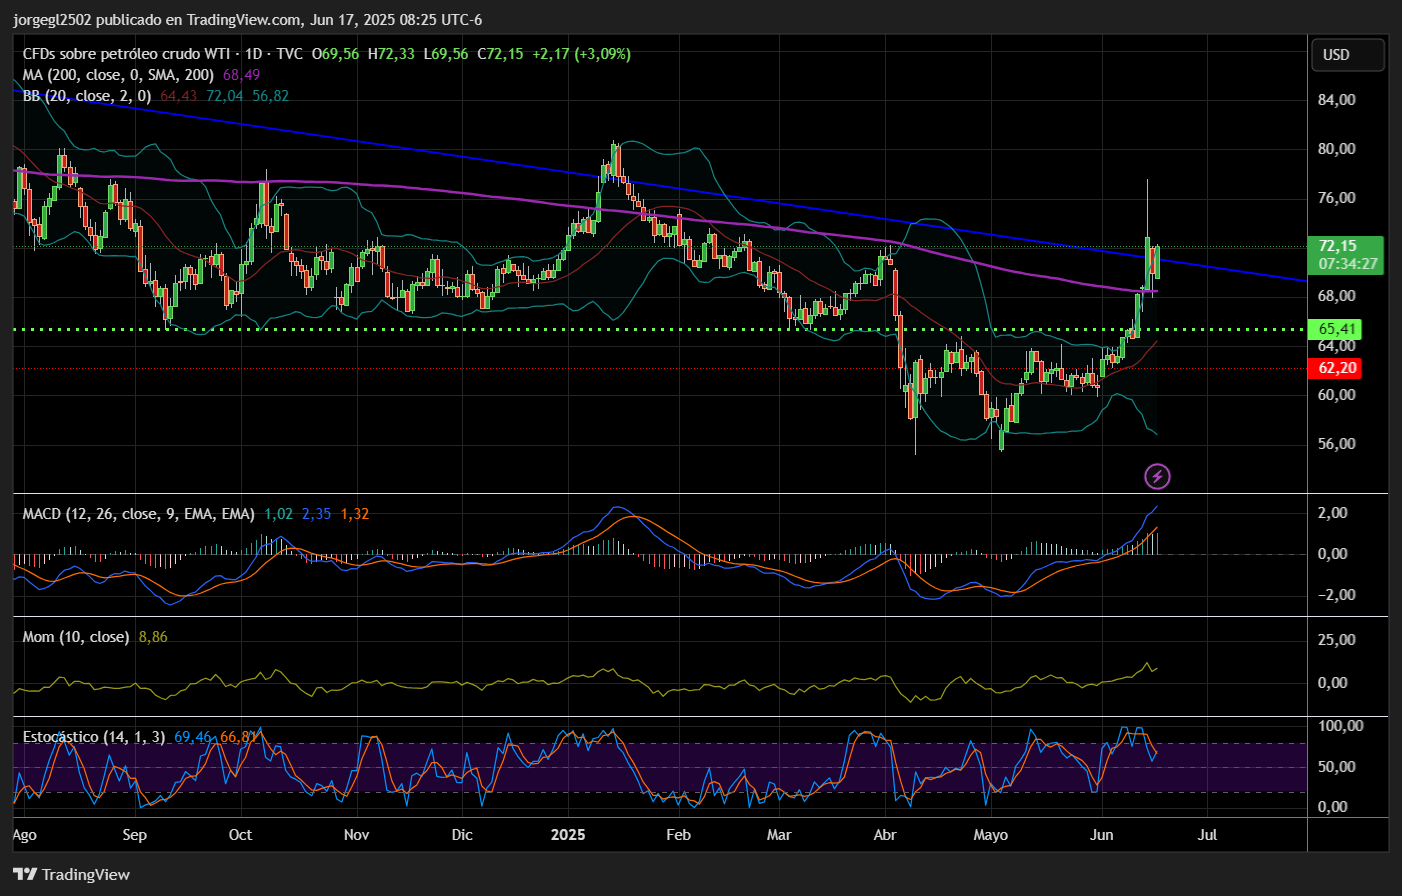Select the Mom (10, close) legend
This screenshot has height=896, width=1402.
click(x=76, y=637)
